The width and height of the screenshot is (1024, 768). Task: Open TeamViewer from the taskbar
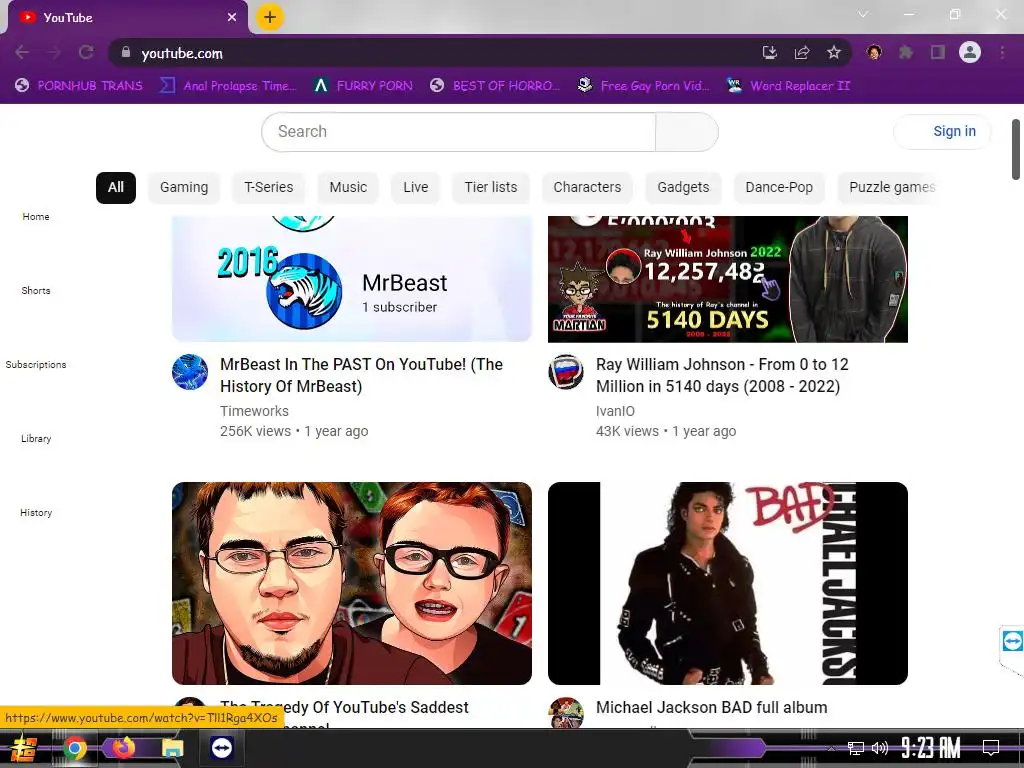click(221, 748)
